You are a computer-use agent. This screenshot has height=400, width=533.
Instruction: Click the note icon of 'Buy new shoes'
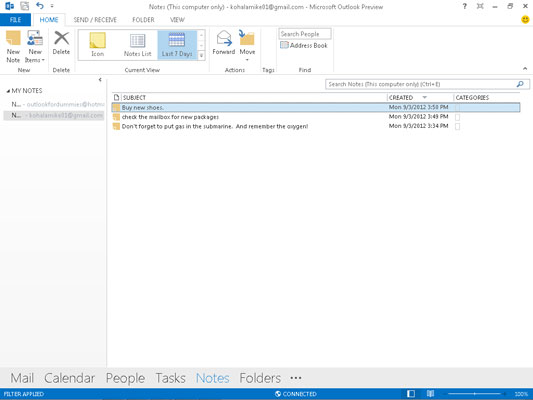(x=116, y=108)
